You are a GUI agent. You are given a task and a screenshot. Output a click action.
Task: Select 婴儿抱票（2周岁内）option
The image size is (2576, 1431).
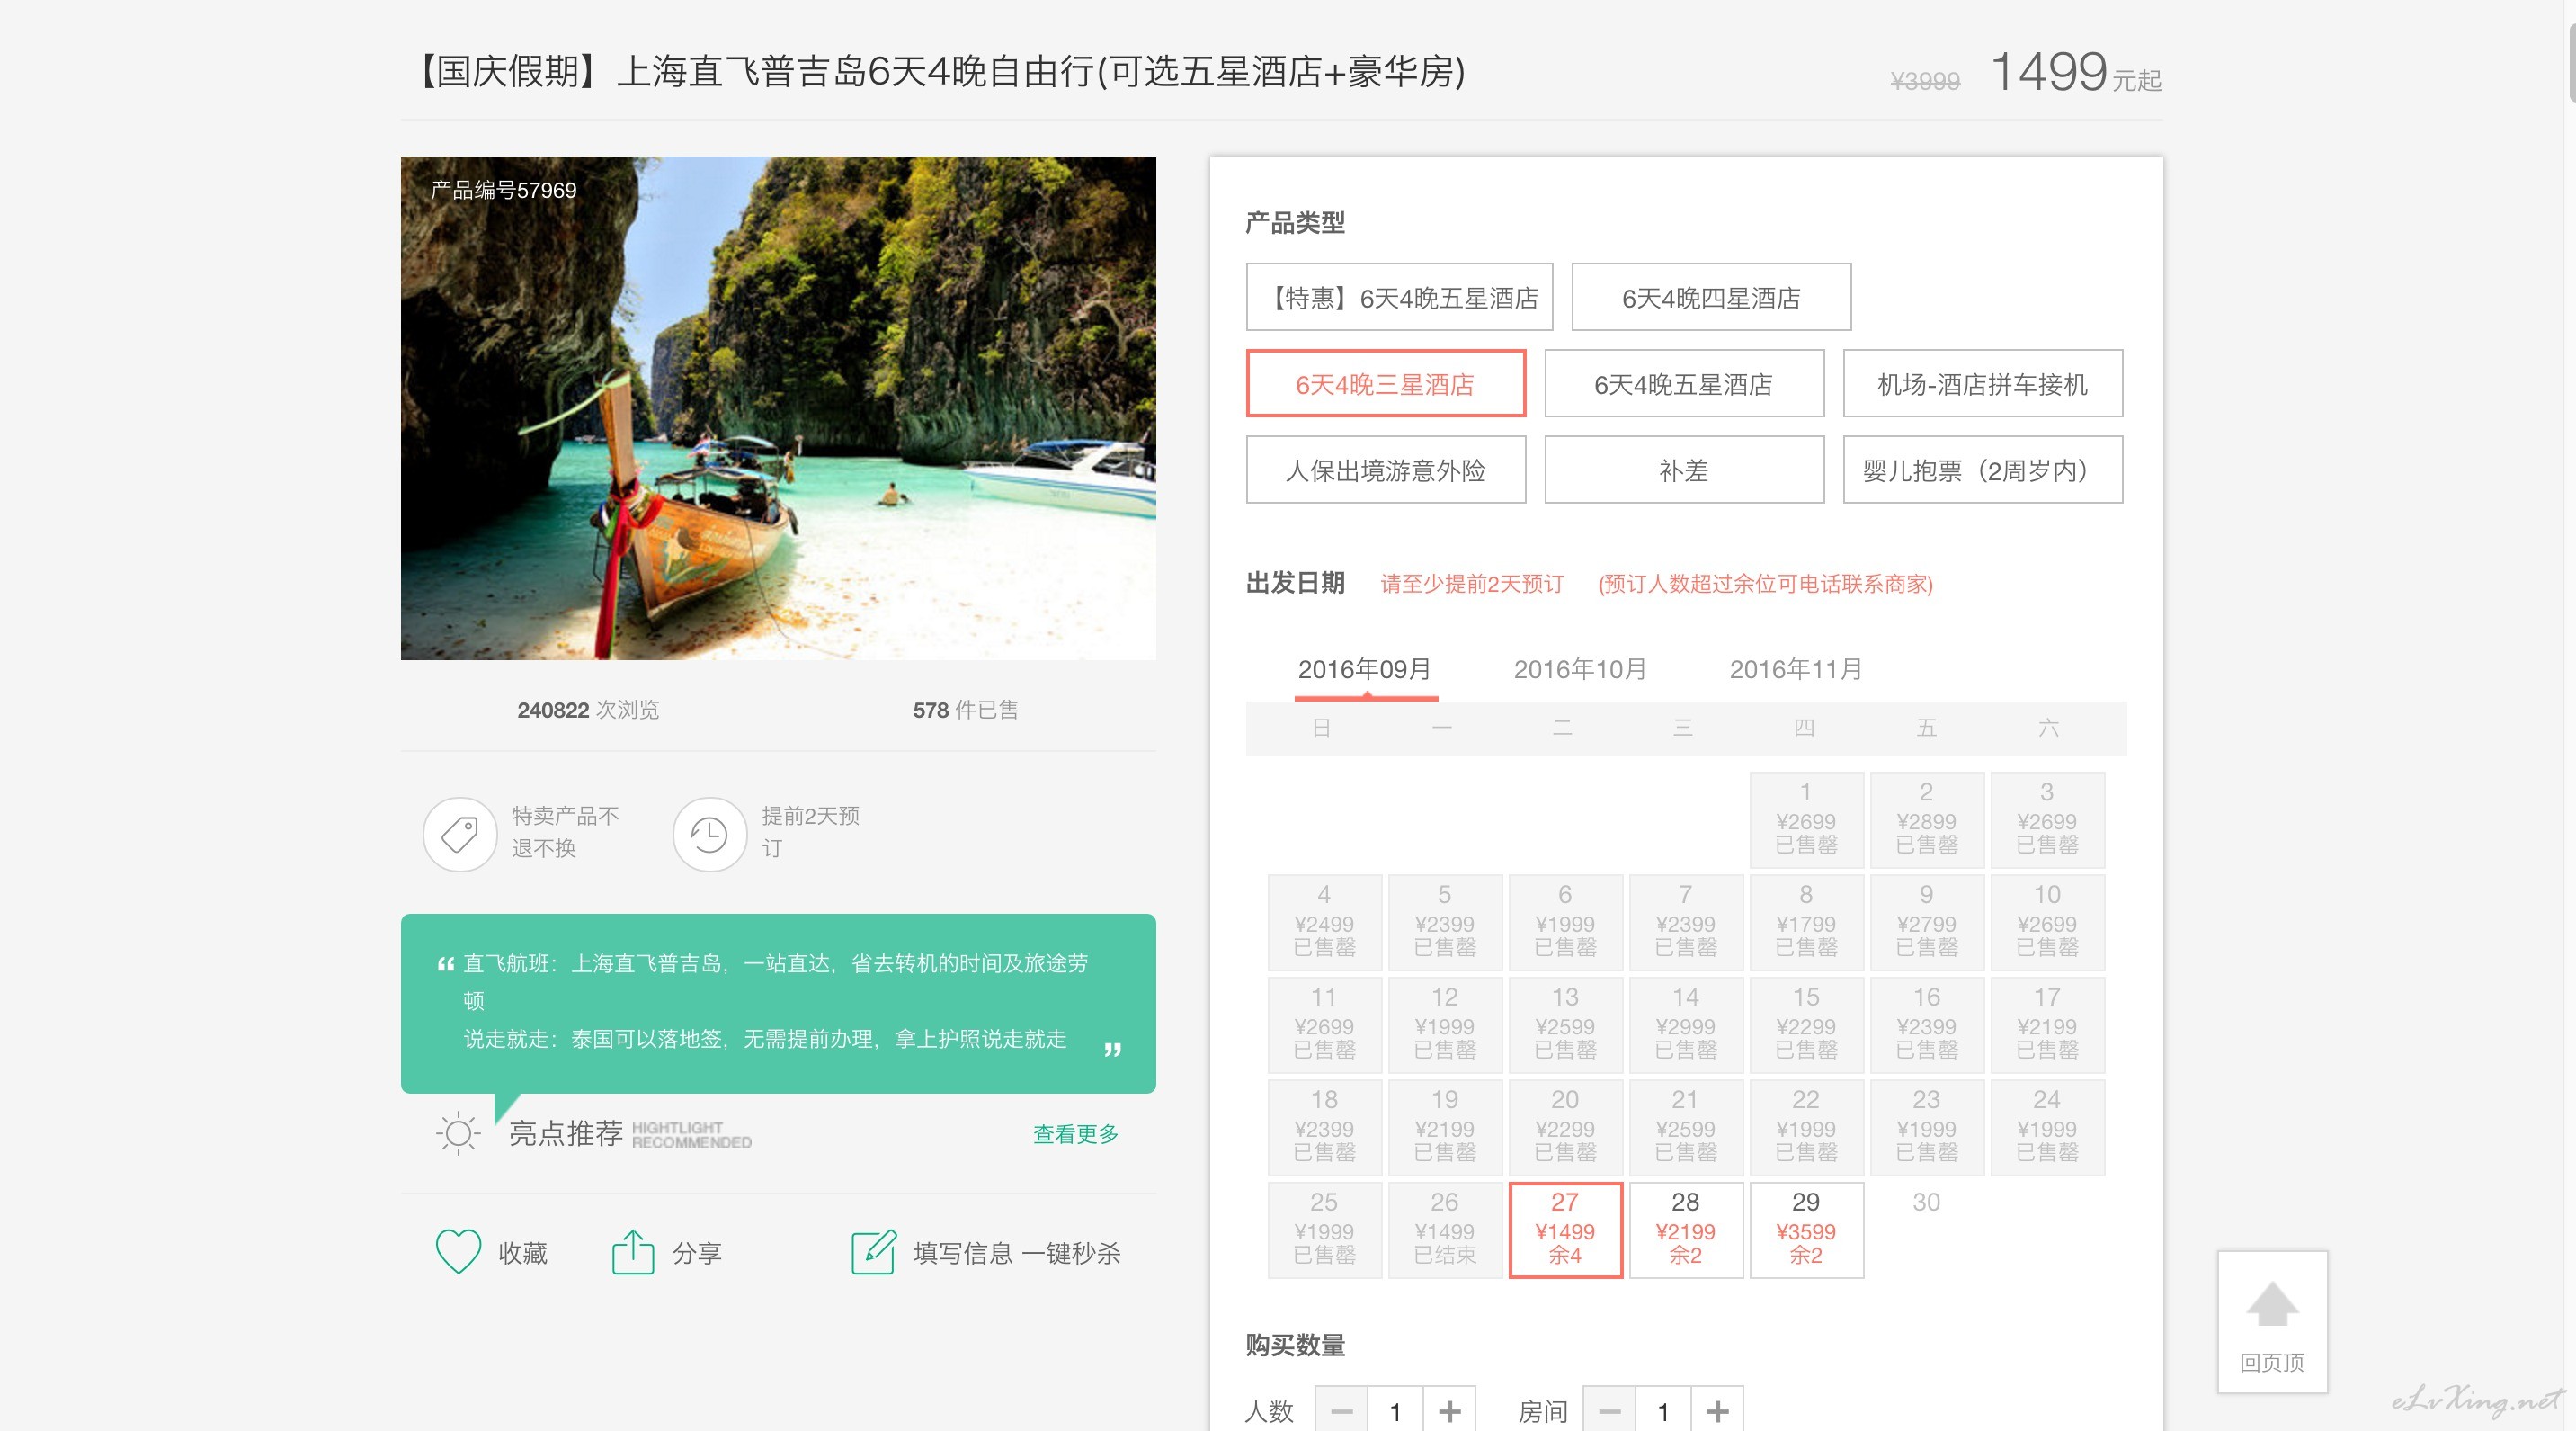point(1983,469)
